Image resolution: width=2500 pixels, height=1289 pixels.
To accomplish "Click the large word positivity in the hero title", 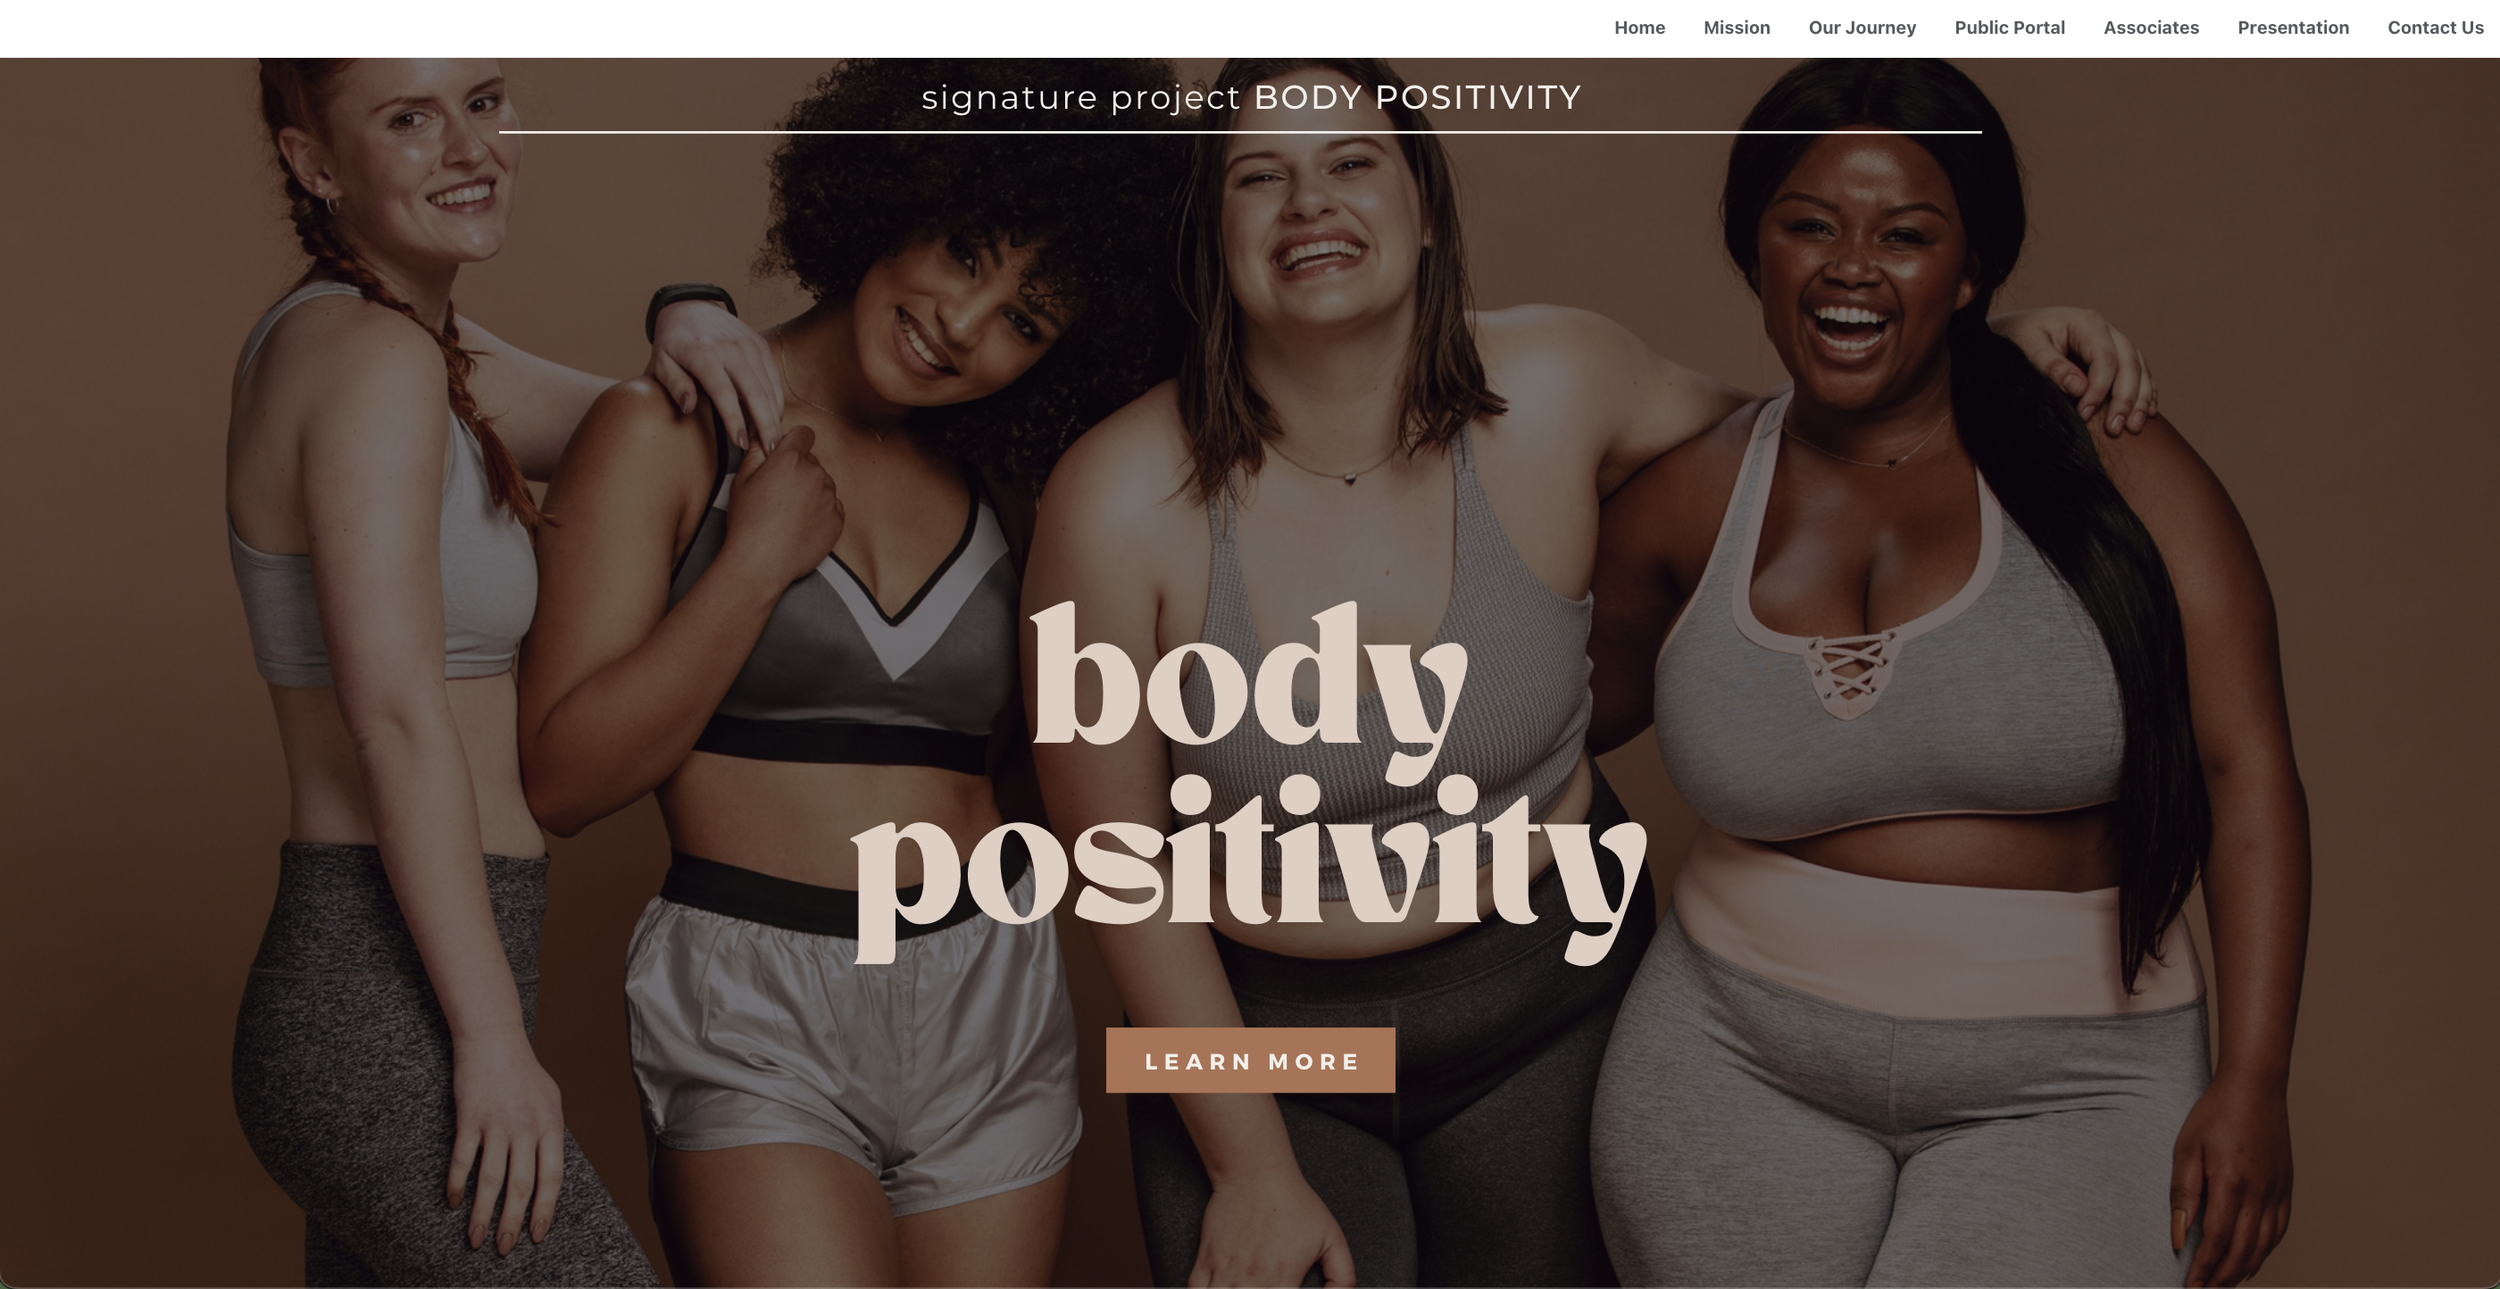I will [x=1248, y=870].
